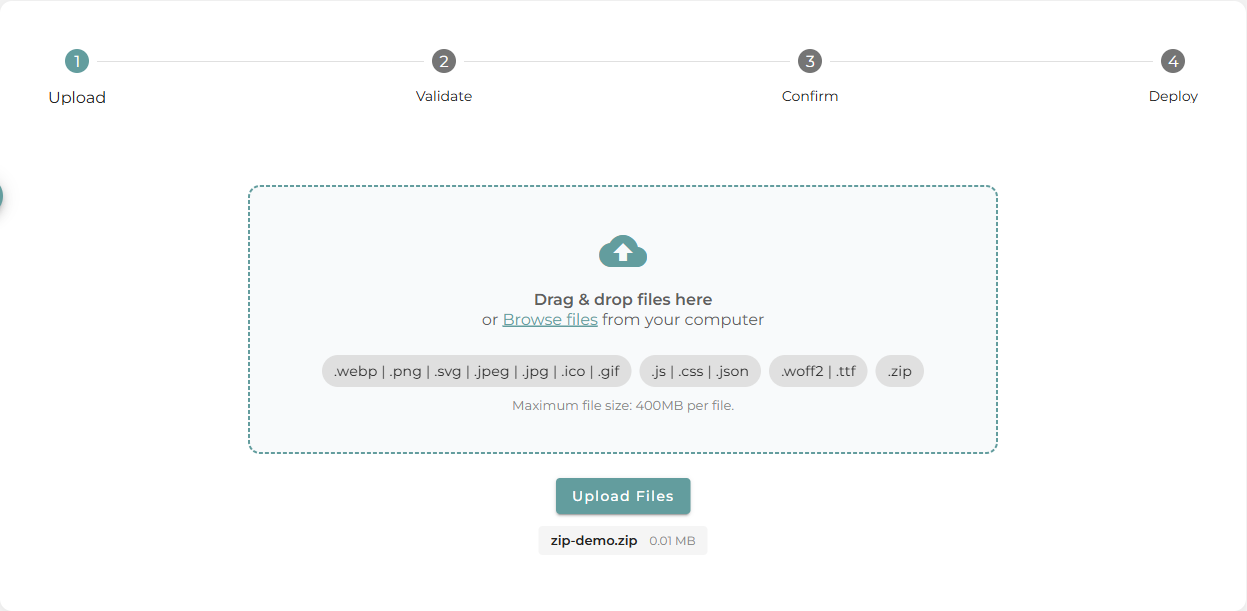Click the 0.01 MB file size text
1247x611 pixels.
672,541
